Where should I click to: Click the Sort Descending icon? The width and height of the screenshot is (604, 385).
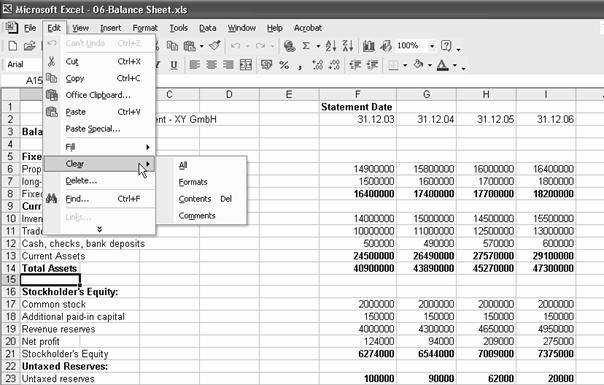[348, 46]
